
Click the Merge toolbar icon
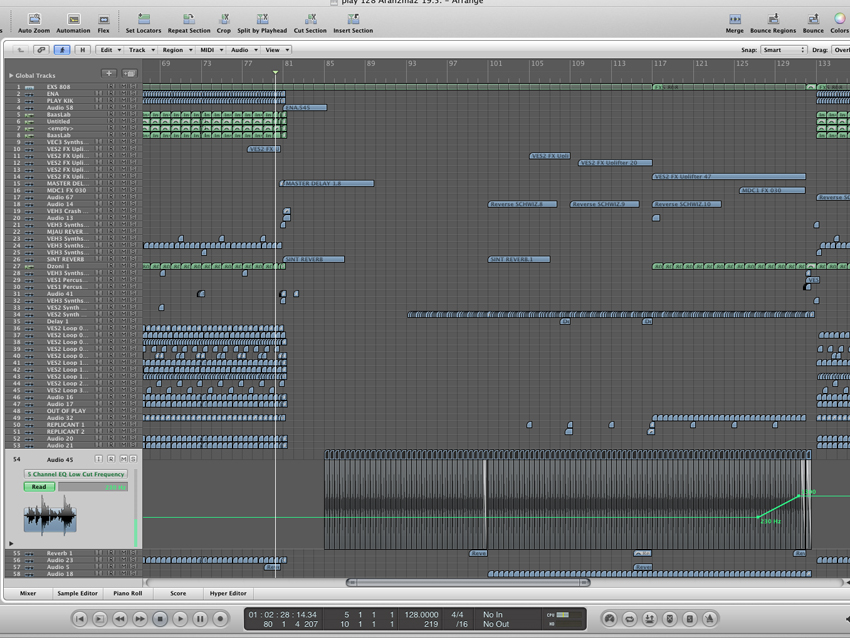(735, 19)
